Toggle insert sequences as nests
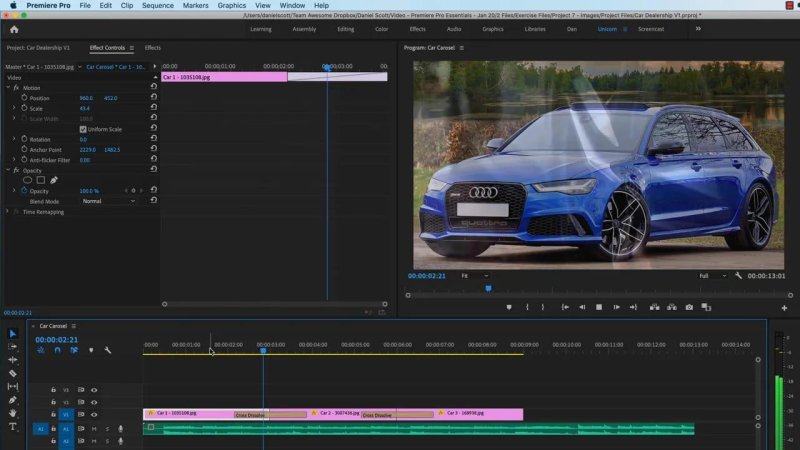 (x=41, y=351)
